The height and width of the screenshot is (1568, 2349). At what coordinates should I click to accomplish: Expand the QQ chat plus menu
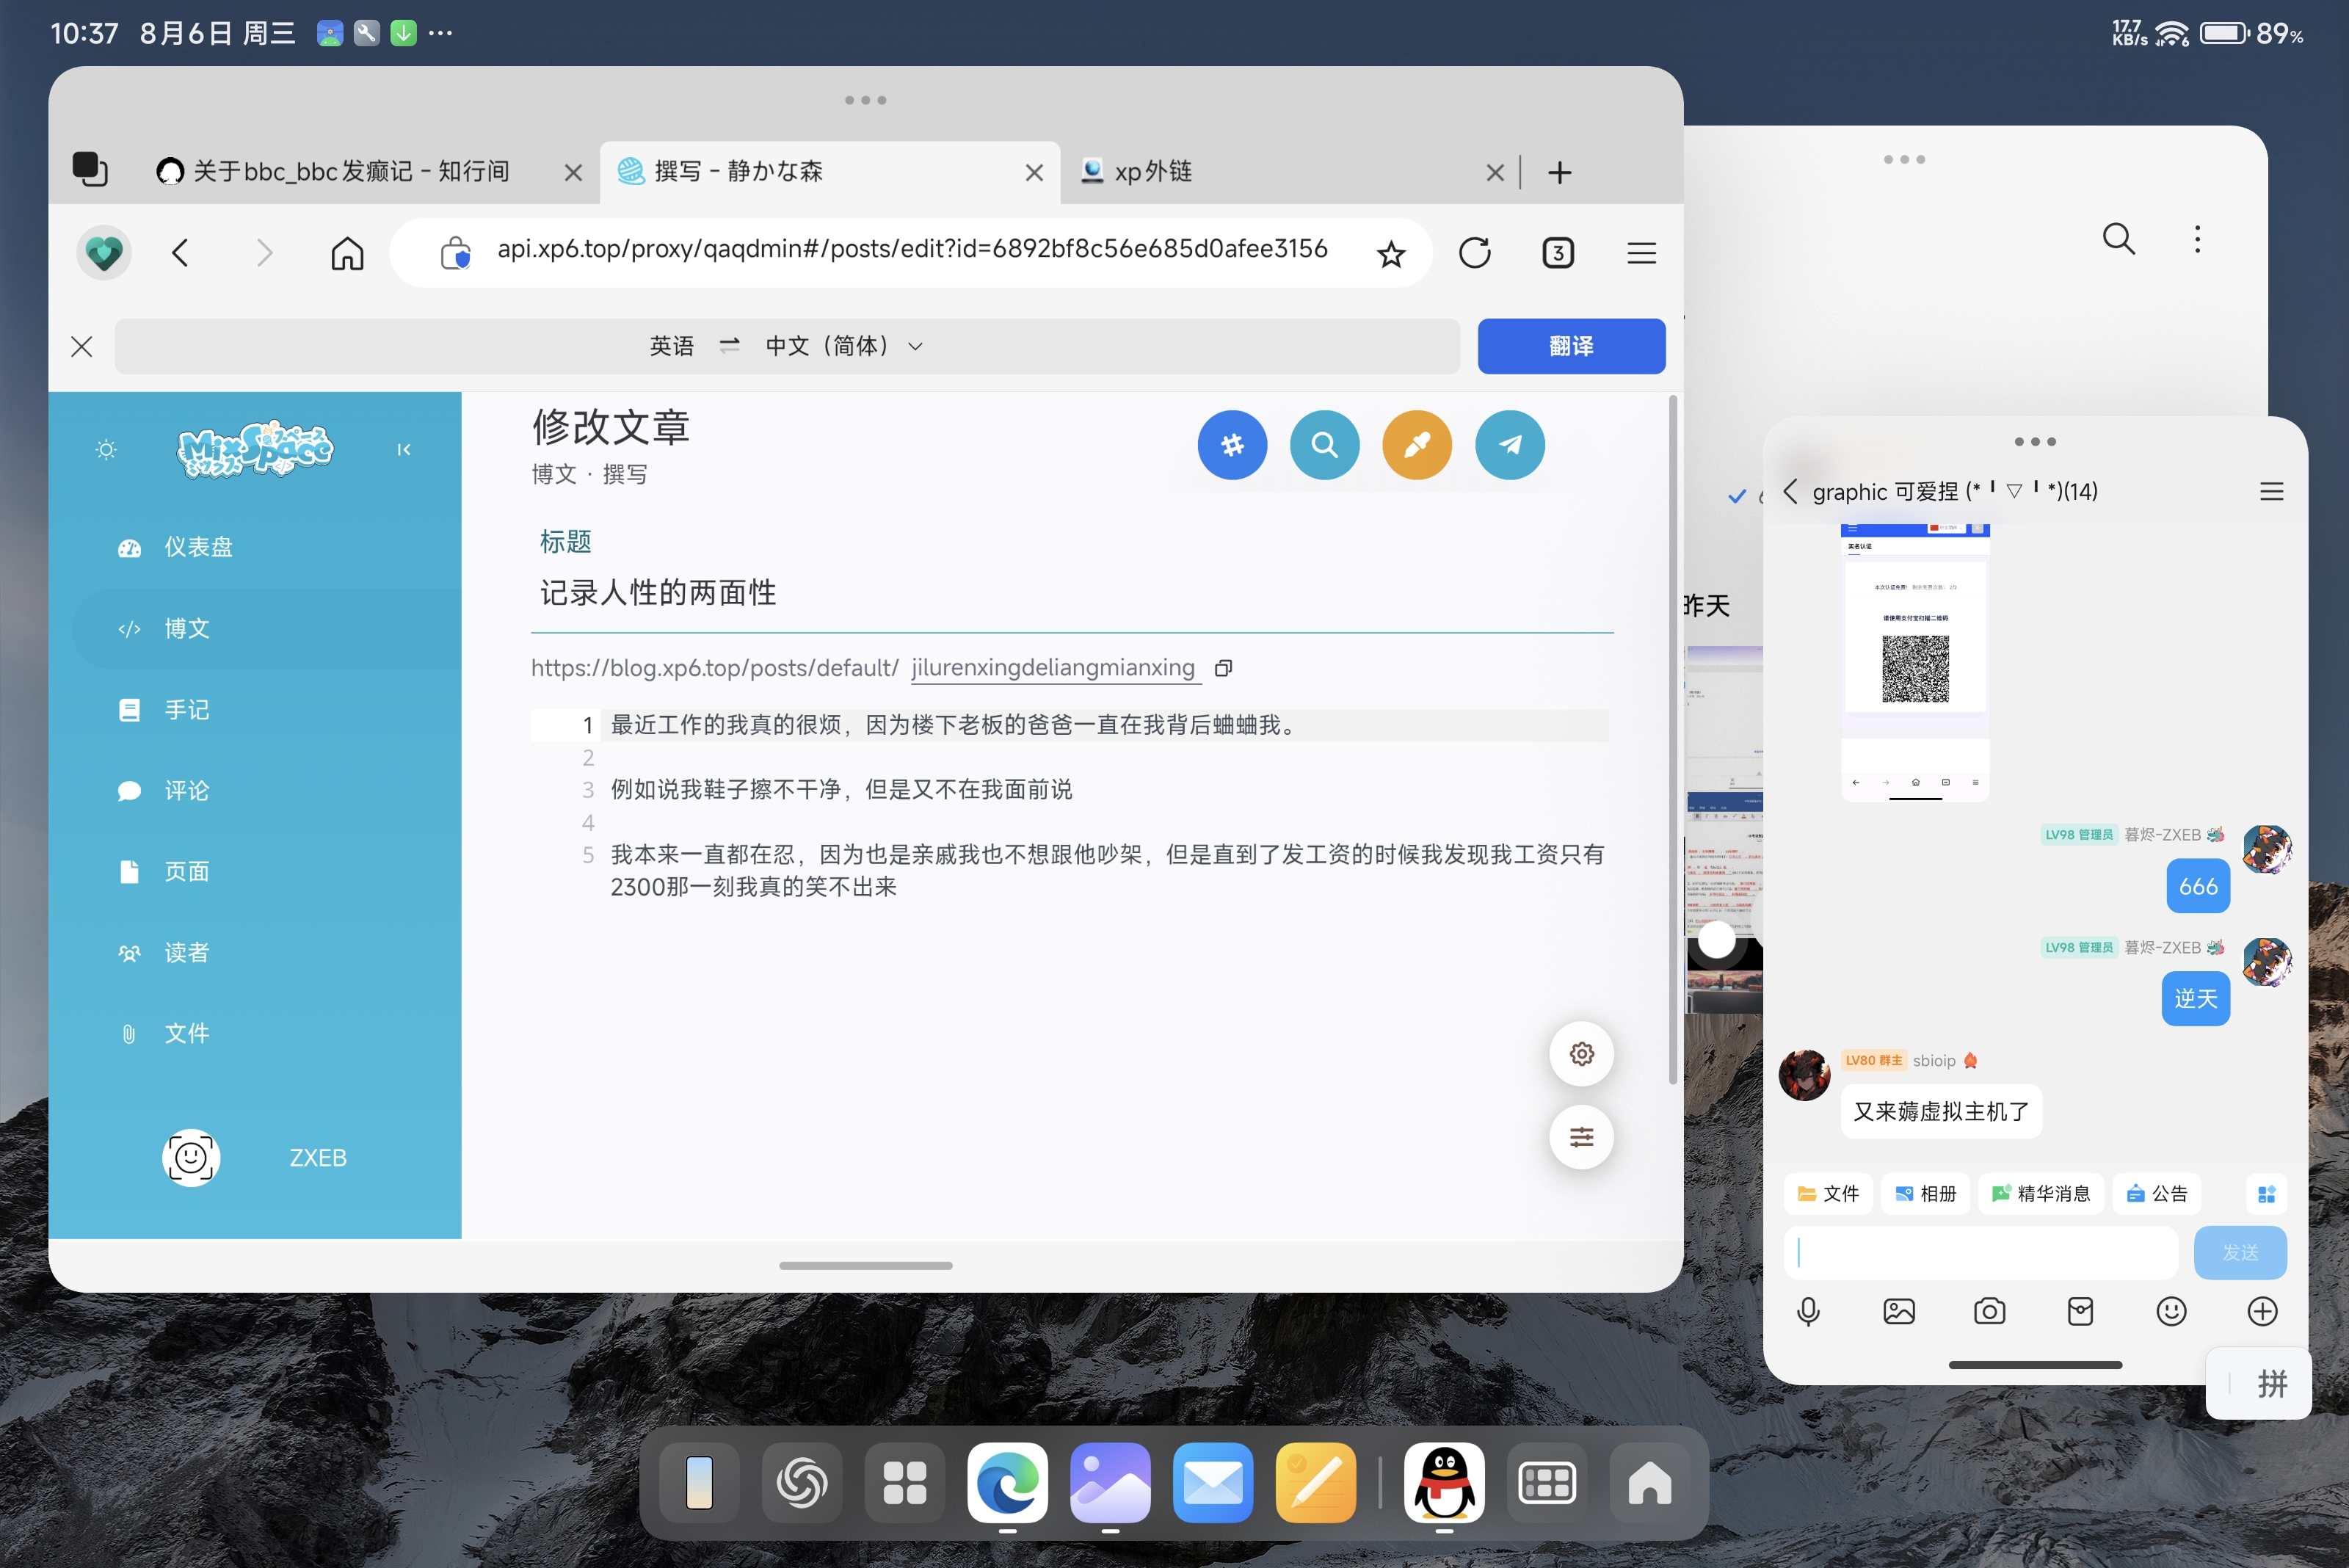pos(2262,1311)
